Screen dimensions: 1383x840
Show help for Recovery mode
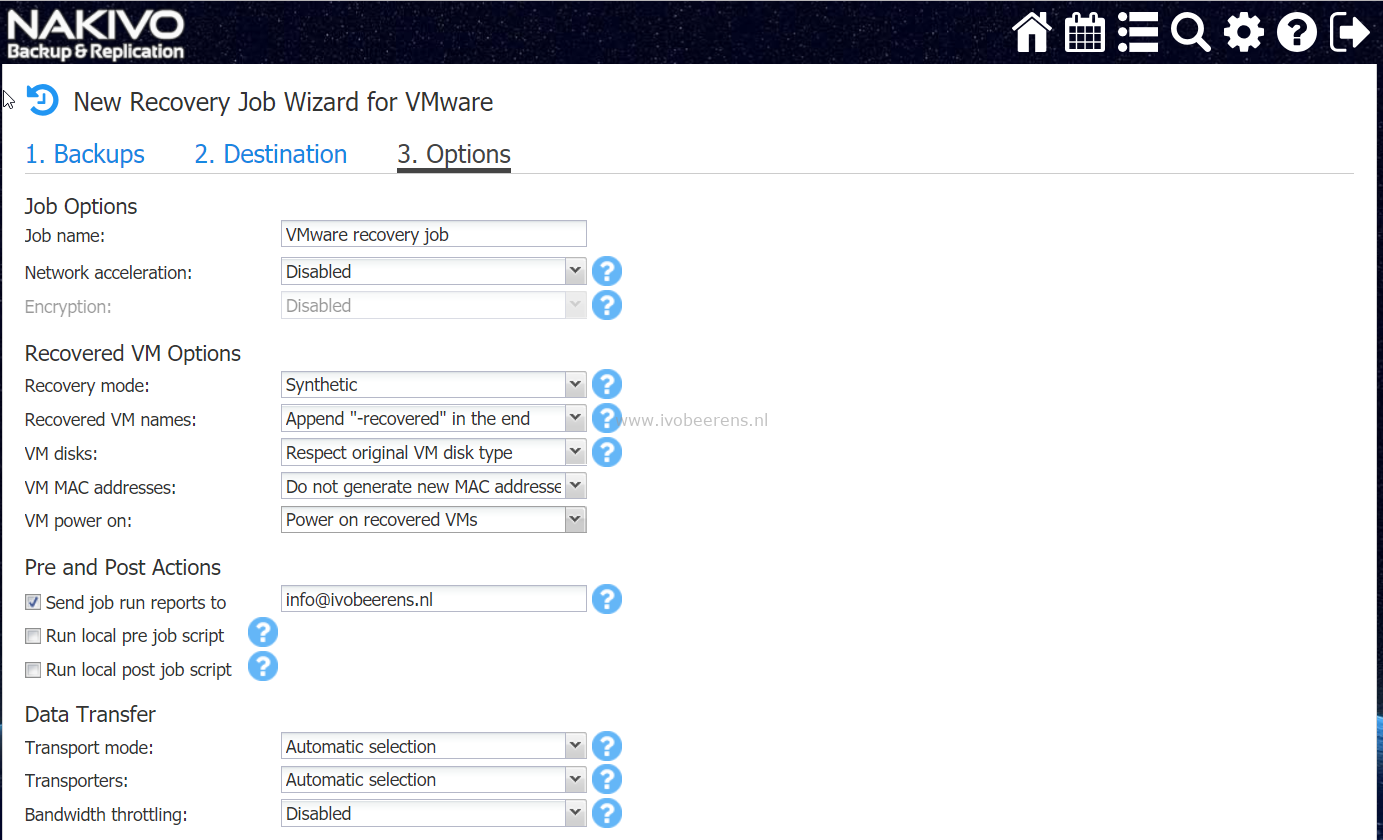(607, 384)
